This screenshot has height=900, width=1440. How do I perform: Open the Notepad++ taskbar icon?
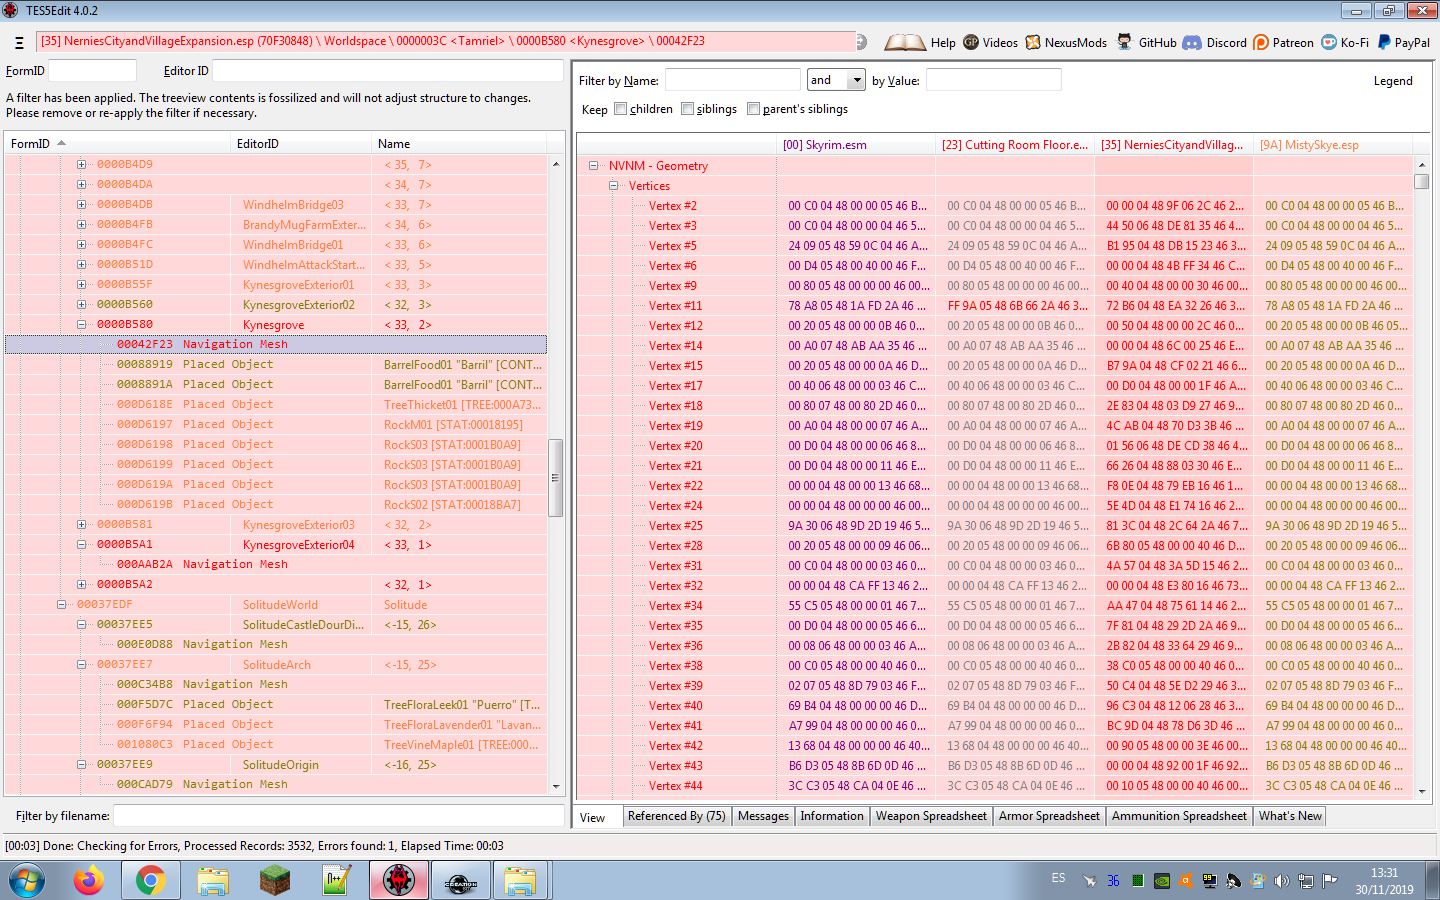pos(336,881)
